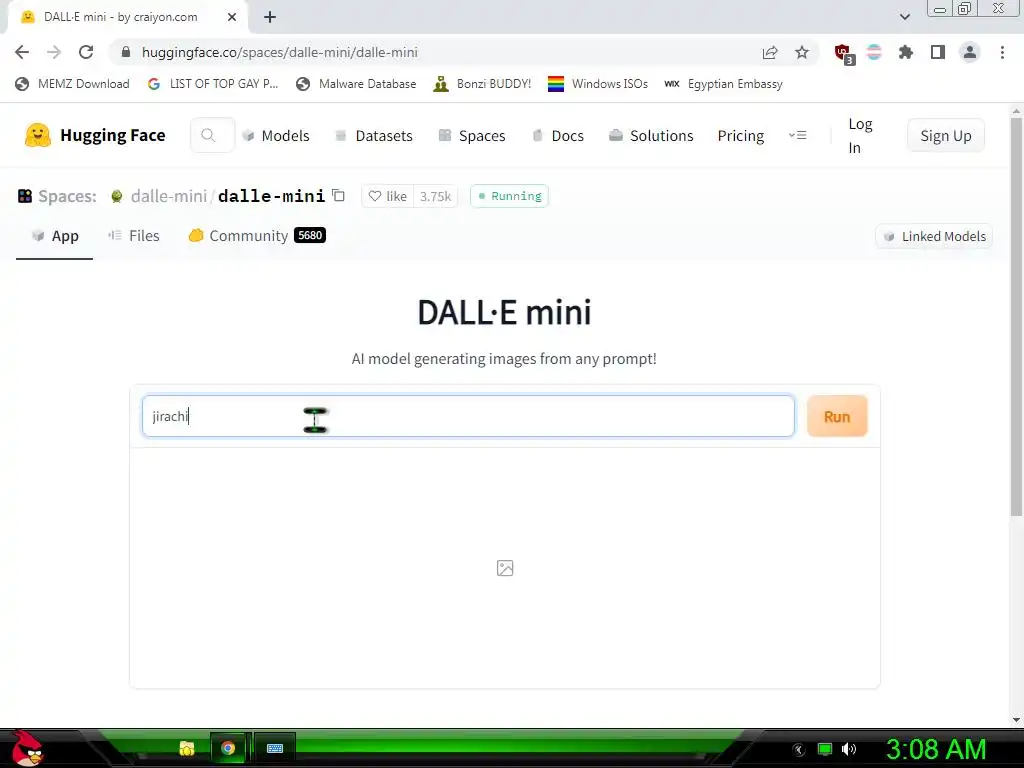Go to Pricing page
Screen dimensions: 1024x768
pos(741,135)
